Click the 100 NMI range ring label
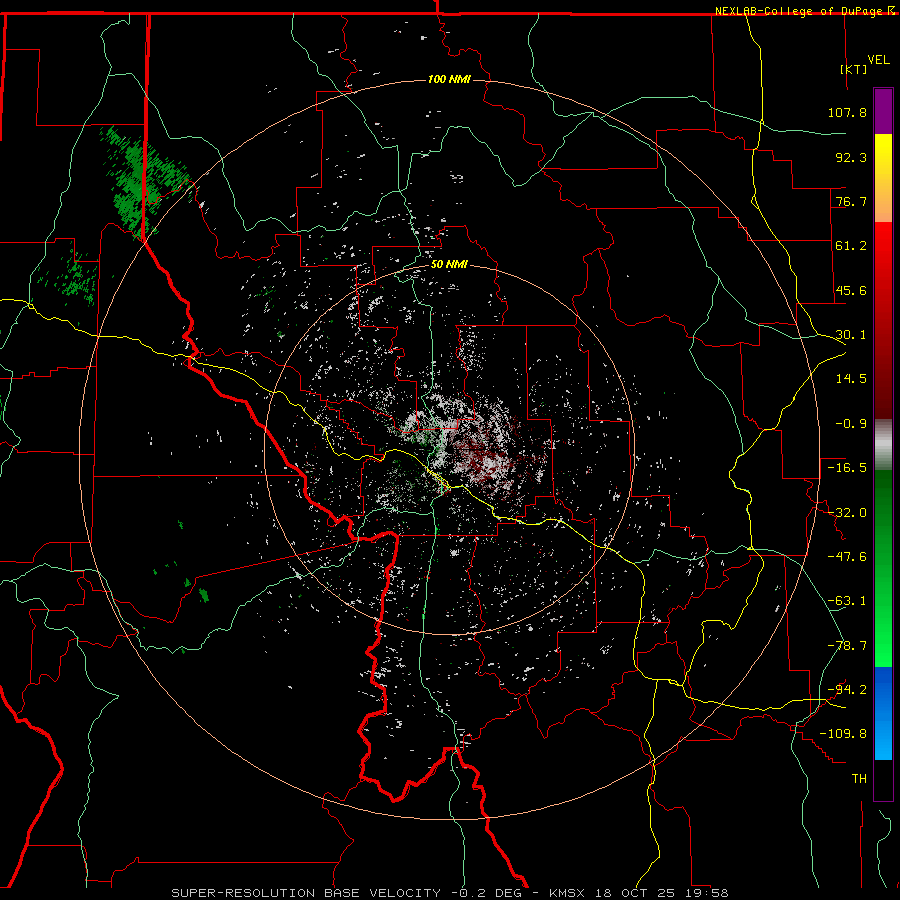This screenshot has height=900, width=900. pos(449,79)
